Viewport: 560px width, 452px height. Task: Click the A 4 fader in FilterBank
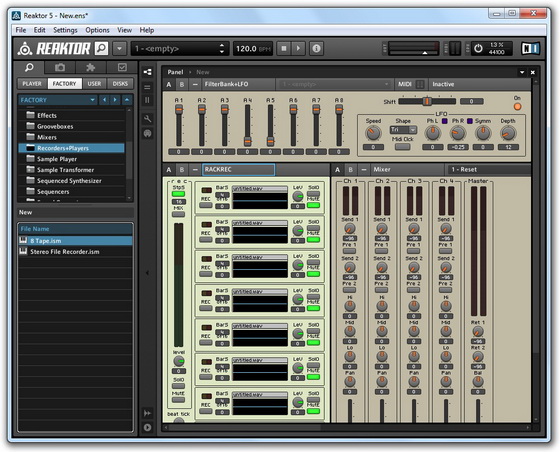pos(247,125)
